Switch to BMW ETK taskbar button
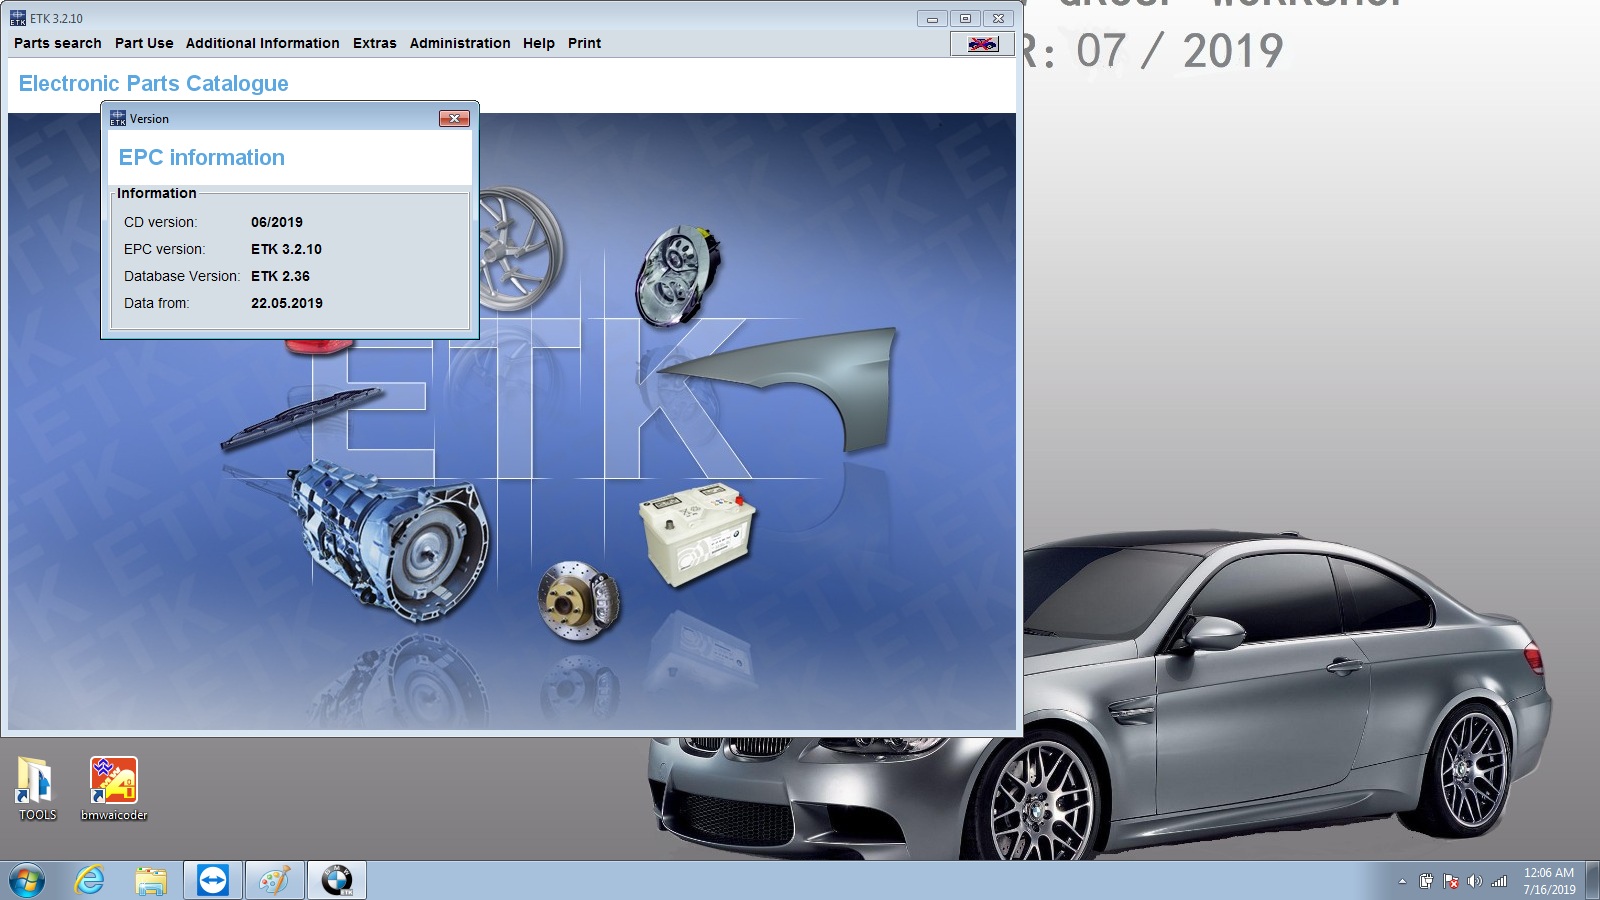 click(x=337, y=881)
